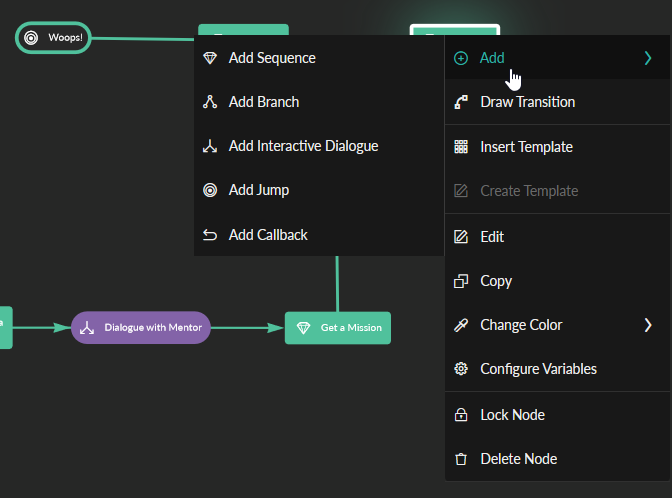Click the Interactive Dialogue fork icon
Image resolution: width=672 pixels, height=498 pixels.
pyautogui.click(x=210, y=146)
